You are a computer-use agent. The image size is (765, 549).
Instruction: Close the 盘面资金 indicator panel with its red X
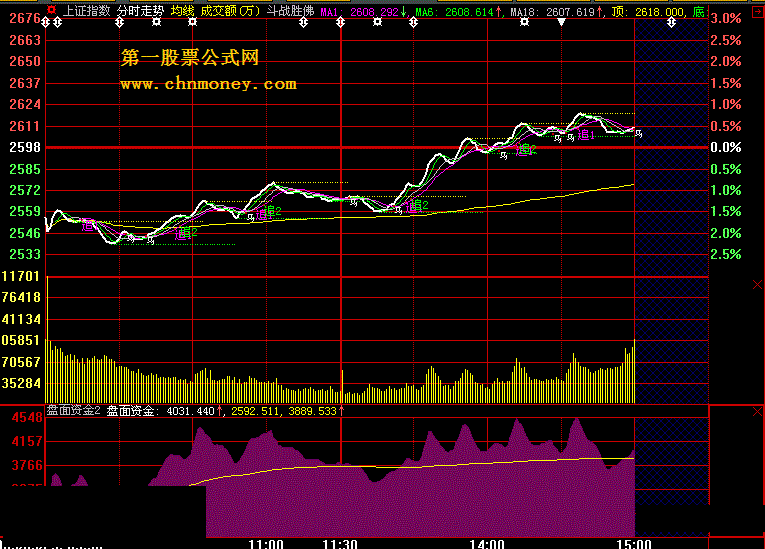(757, 412)
